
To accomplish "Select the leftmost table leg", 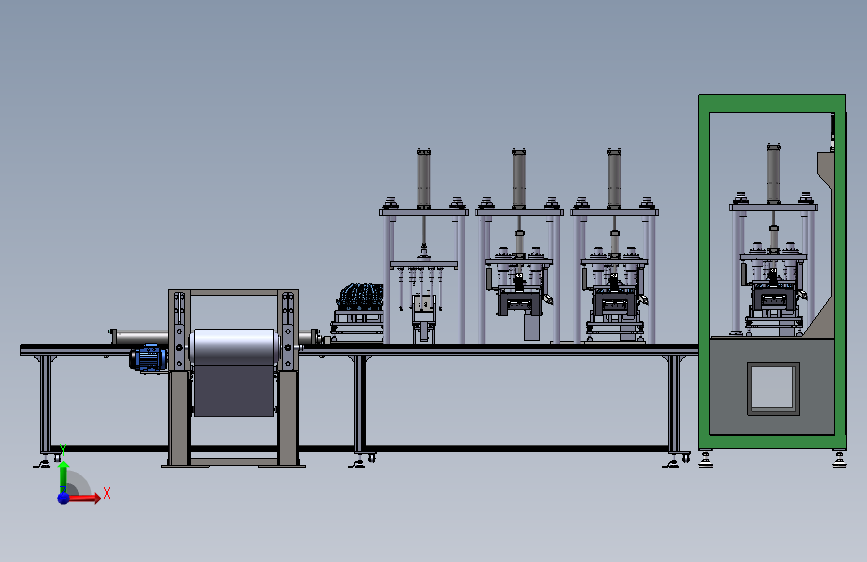I will tap(45, 405).
